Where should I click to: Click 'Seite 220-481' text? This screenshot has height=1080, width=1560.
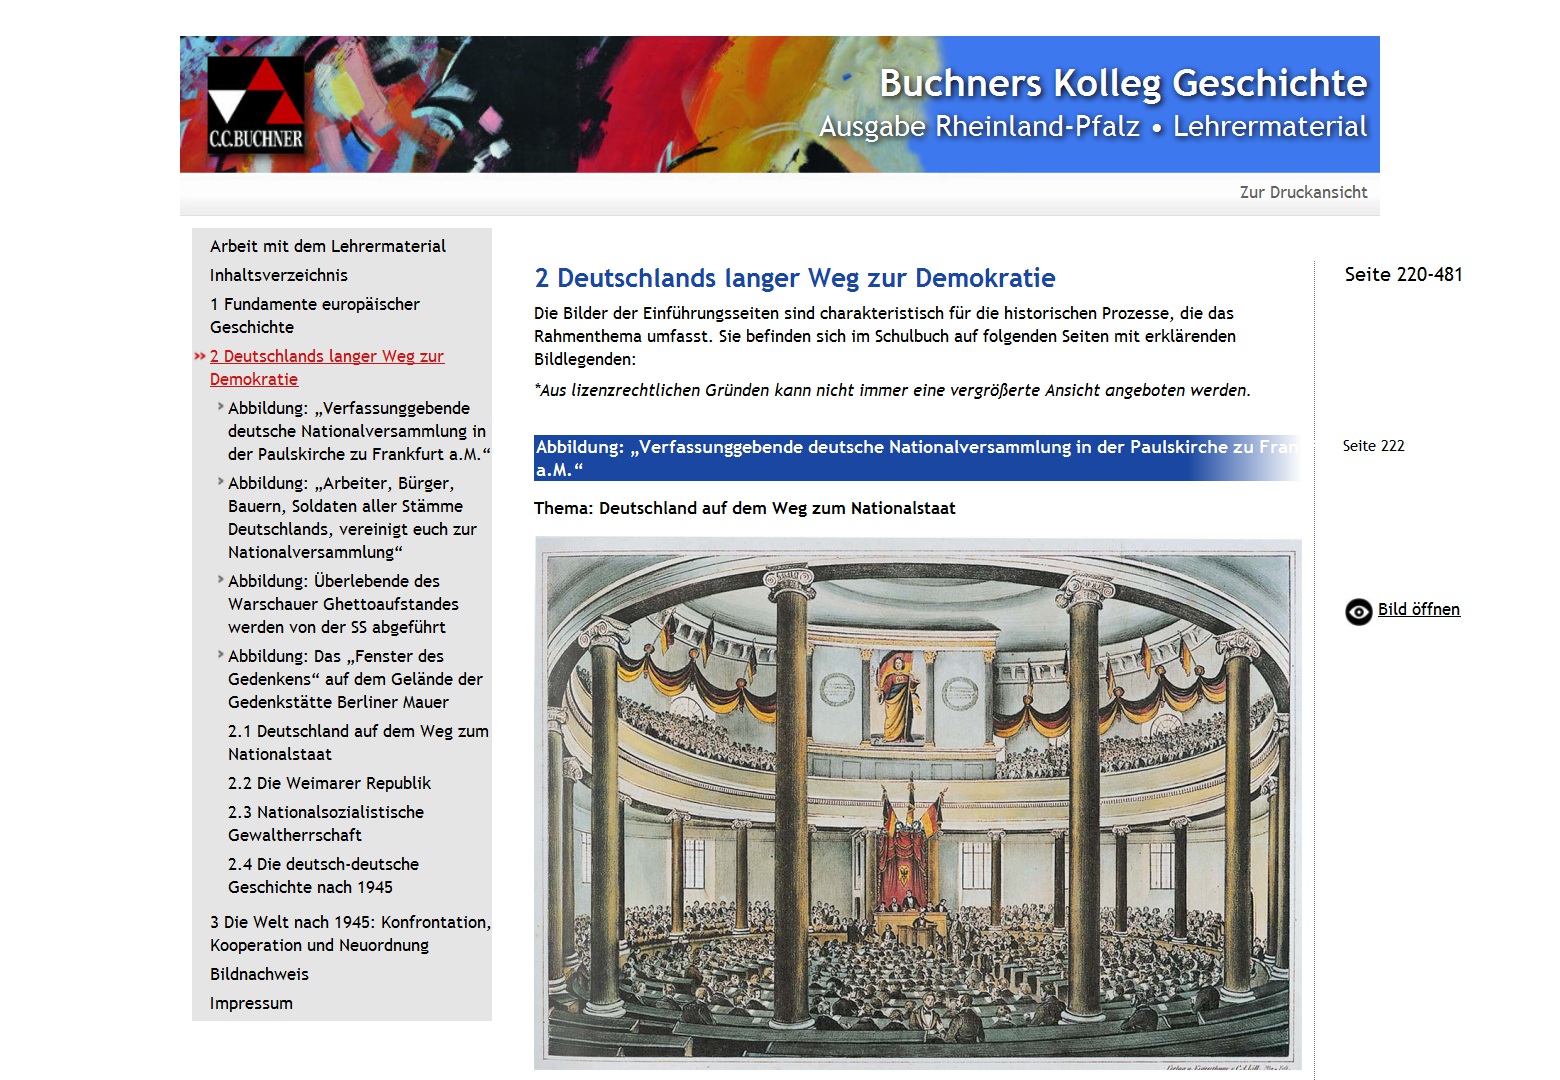1403,274
